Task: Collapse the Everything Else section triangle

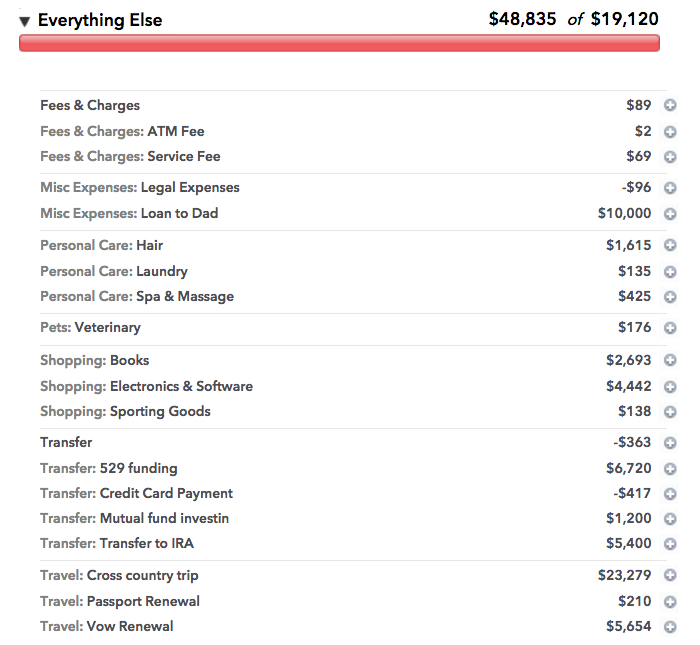Action: (x=25, y=21)
